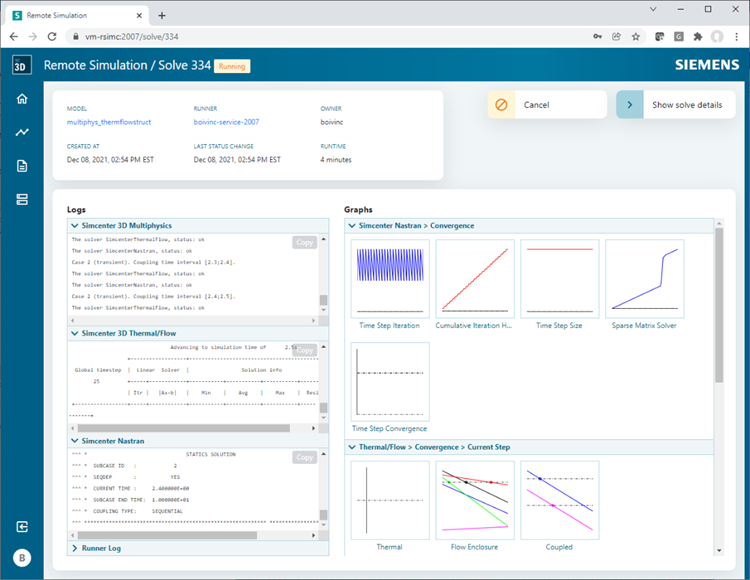
Task: Open the analytics chart icon in sidebar
Action: [x=22, y=132]
